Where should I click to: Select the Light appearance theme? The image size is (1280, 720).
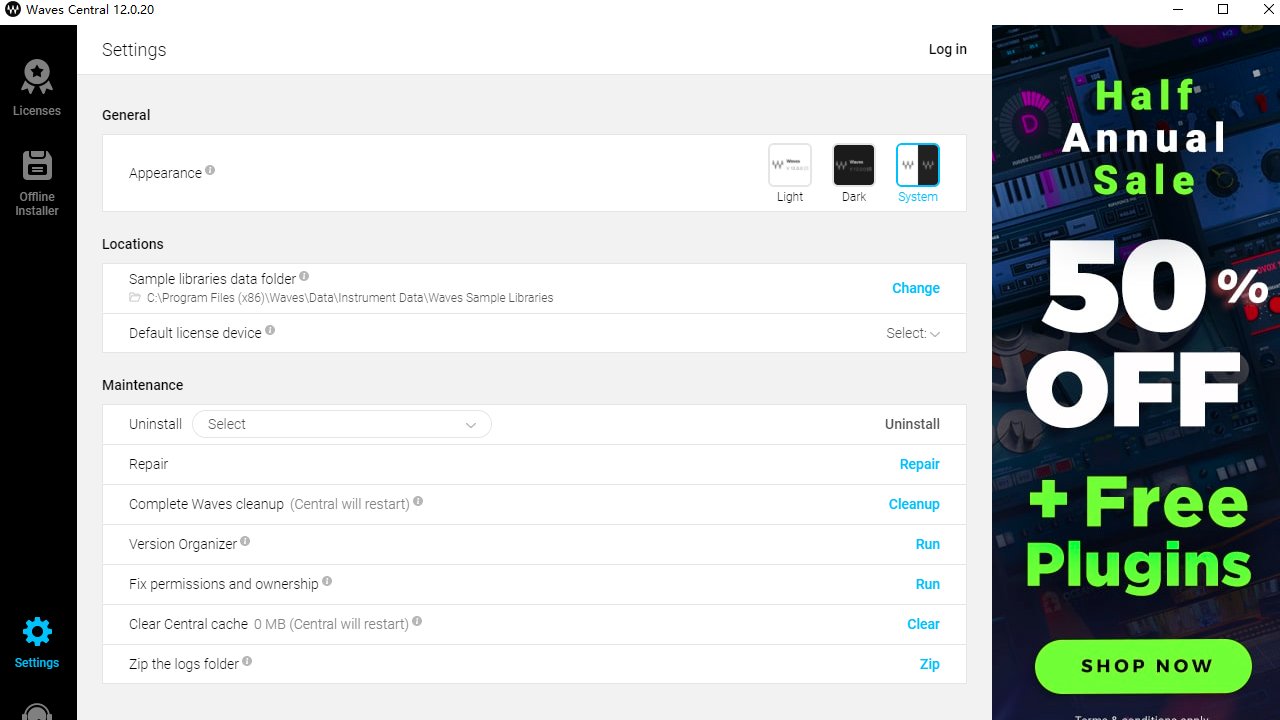(x=790, y=166)
